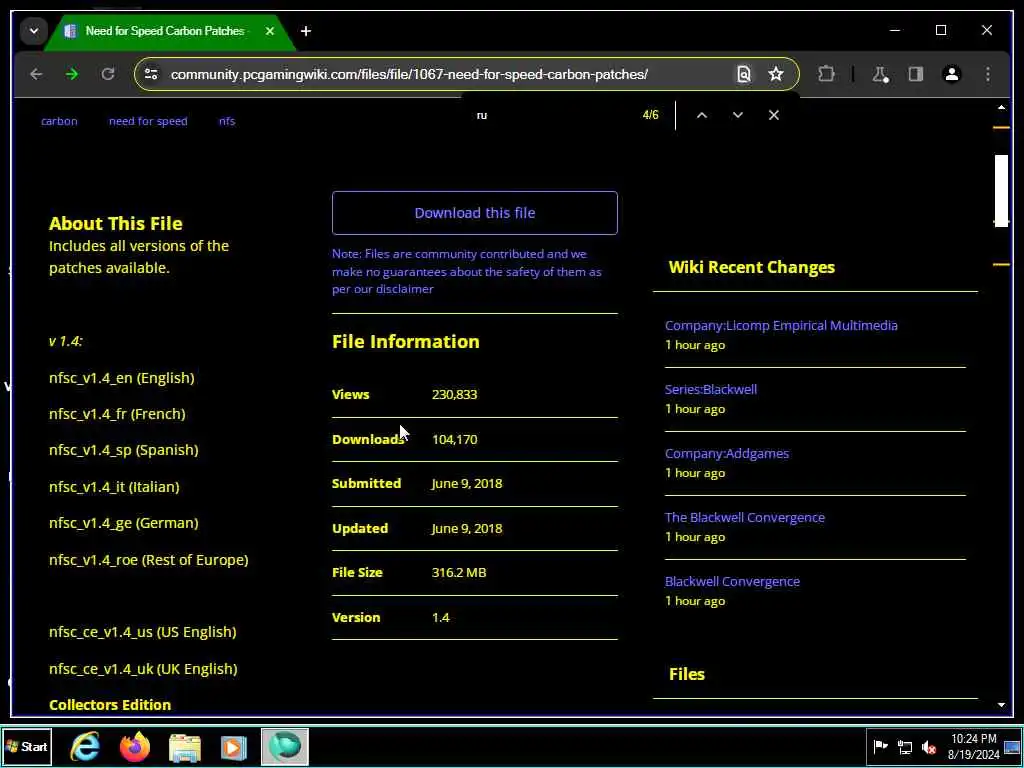Open a new browser tab
The height and width of the screenshot is (768, 1024).
click(x=306, y=31)
